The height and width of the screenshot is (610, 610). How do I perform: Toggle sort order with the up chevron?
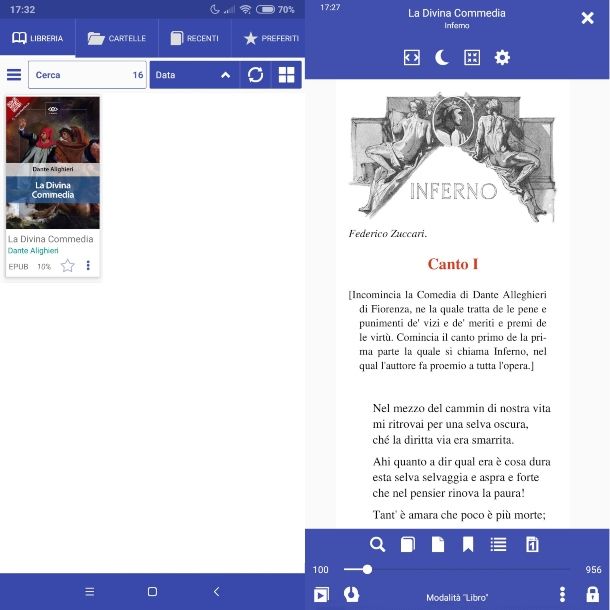point(226,75)
